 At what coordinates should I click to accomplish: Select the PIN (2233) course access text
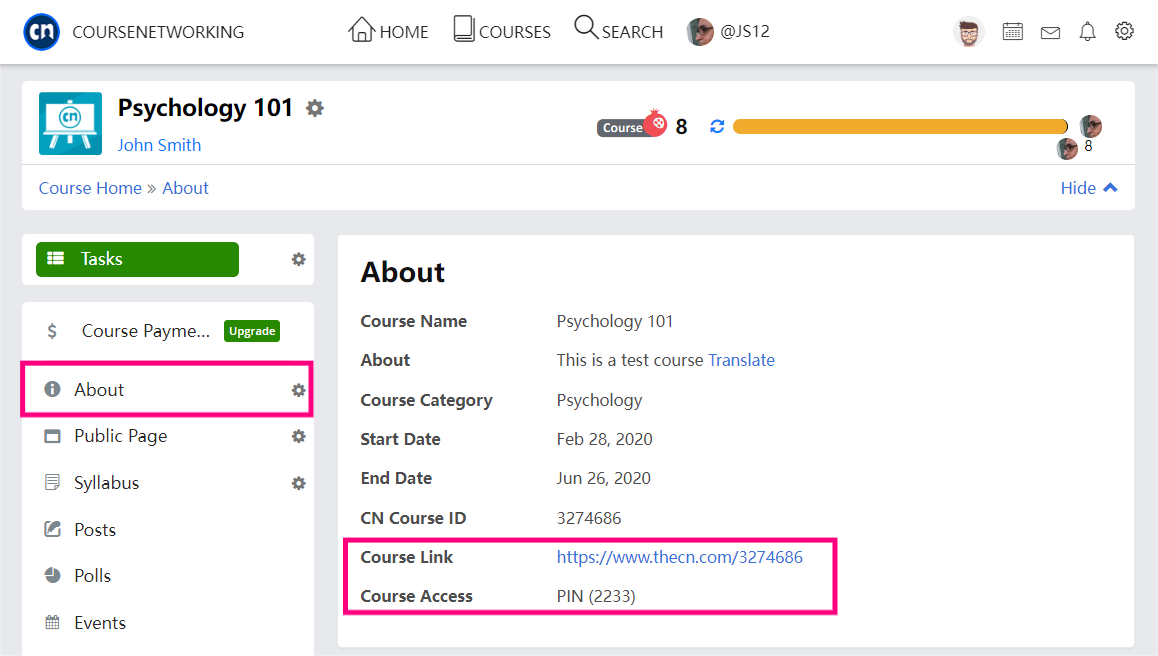coord(596,596)
